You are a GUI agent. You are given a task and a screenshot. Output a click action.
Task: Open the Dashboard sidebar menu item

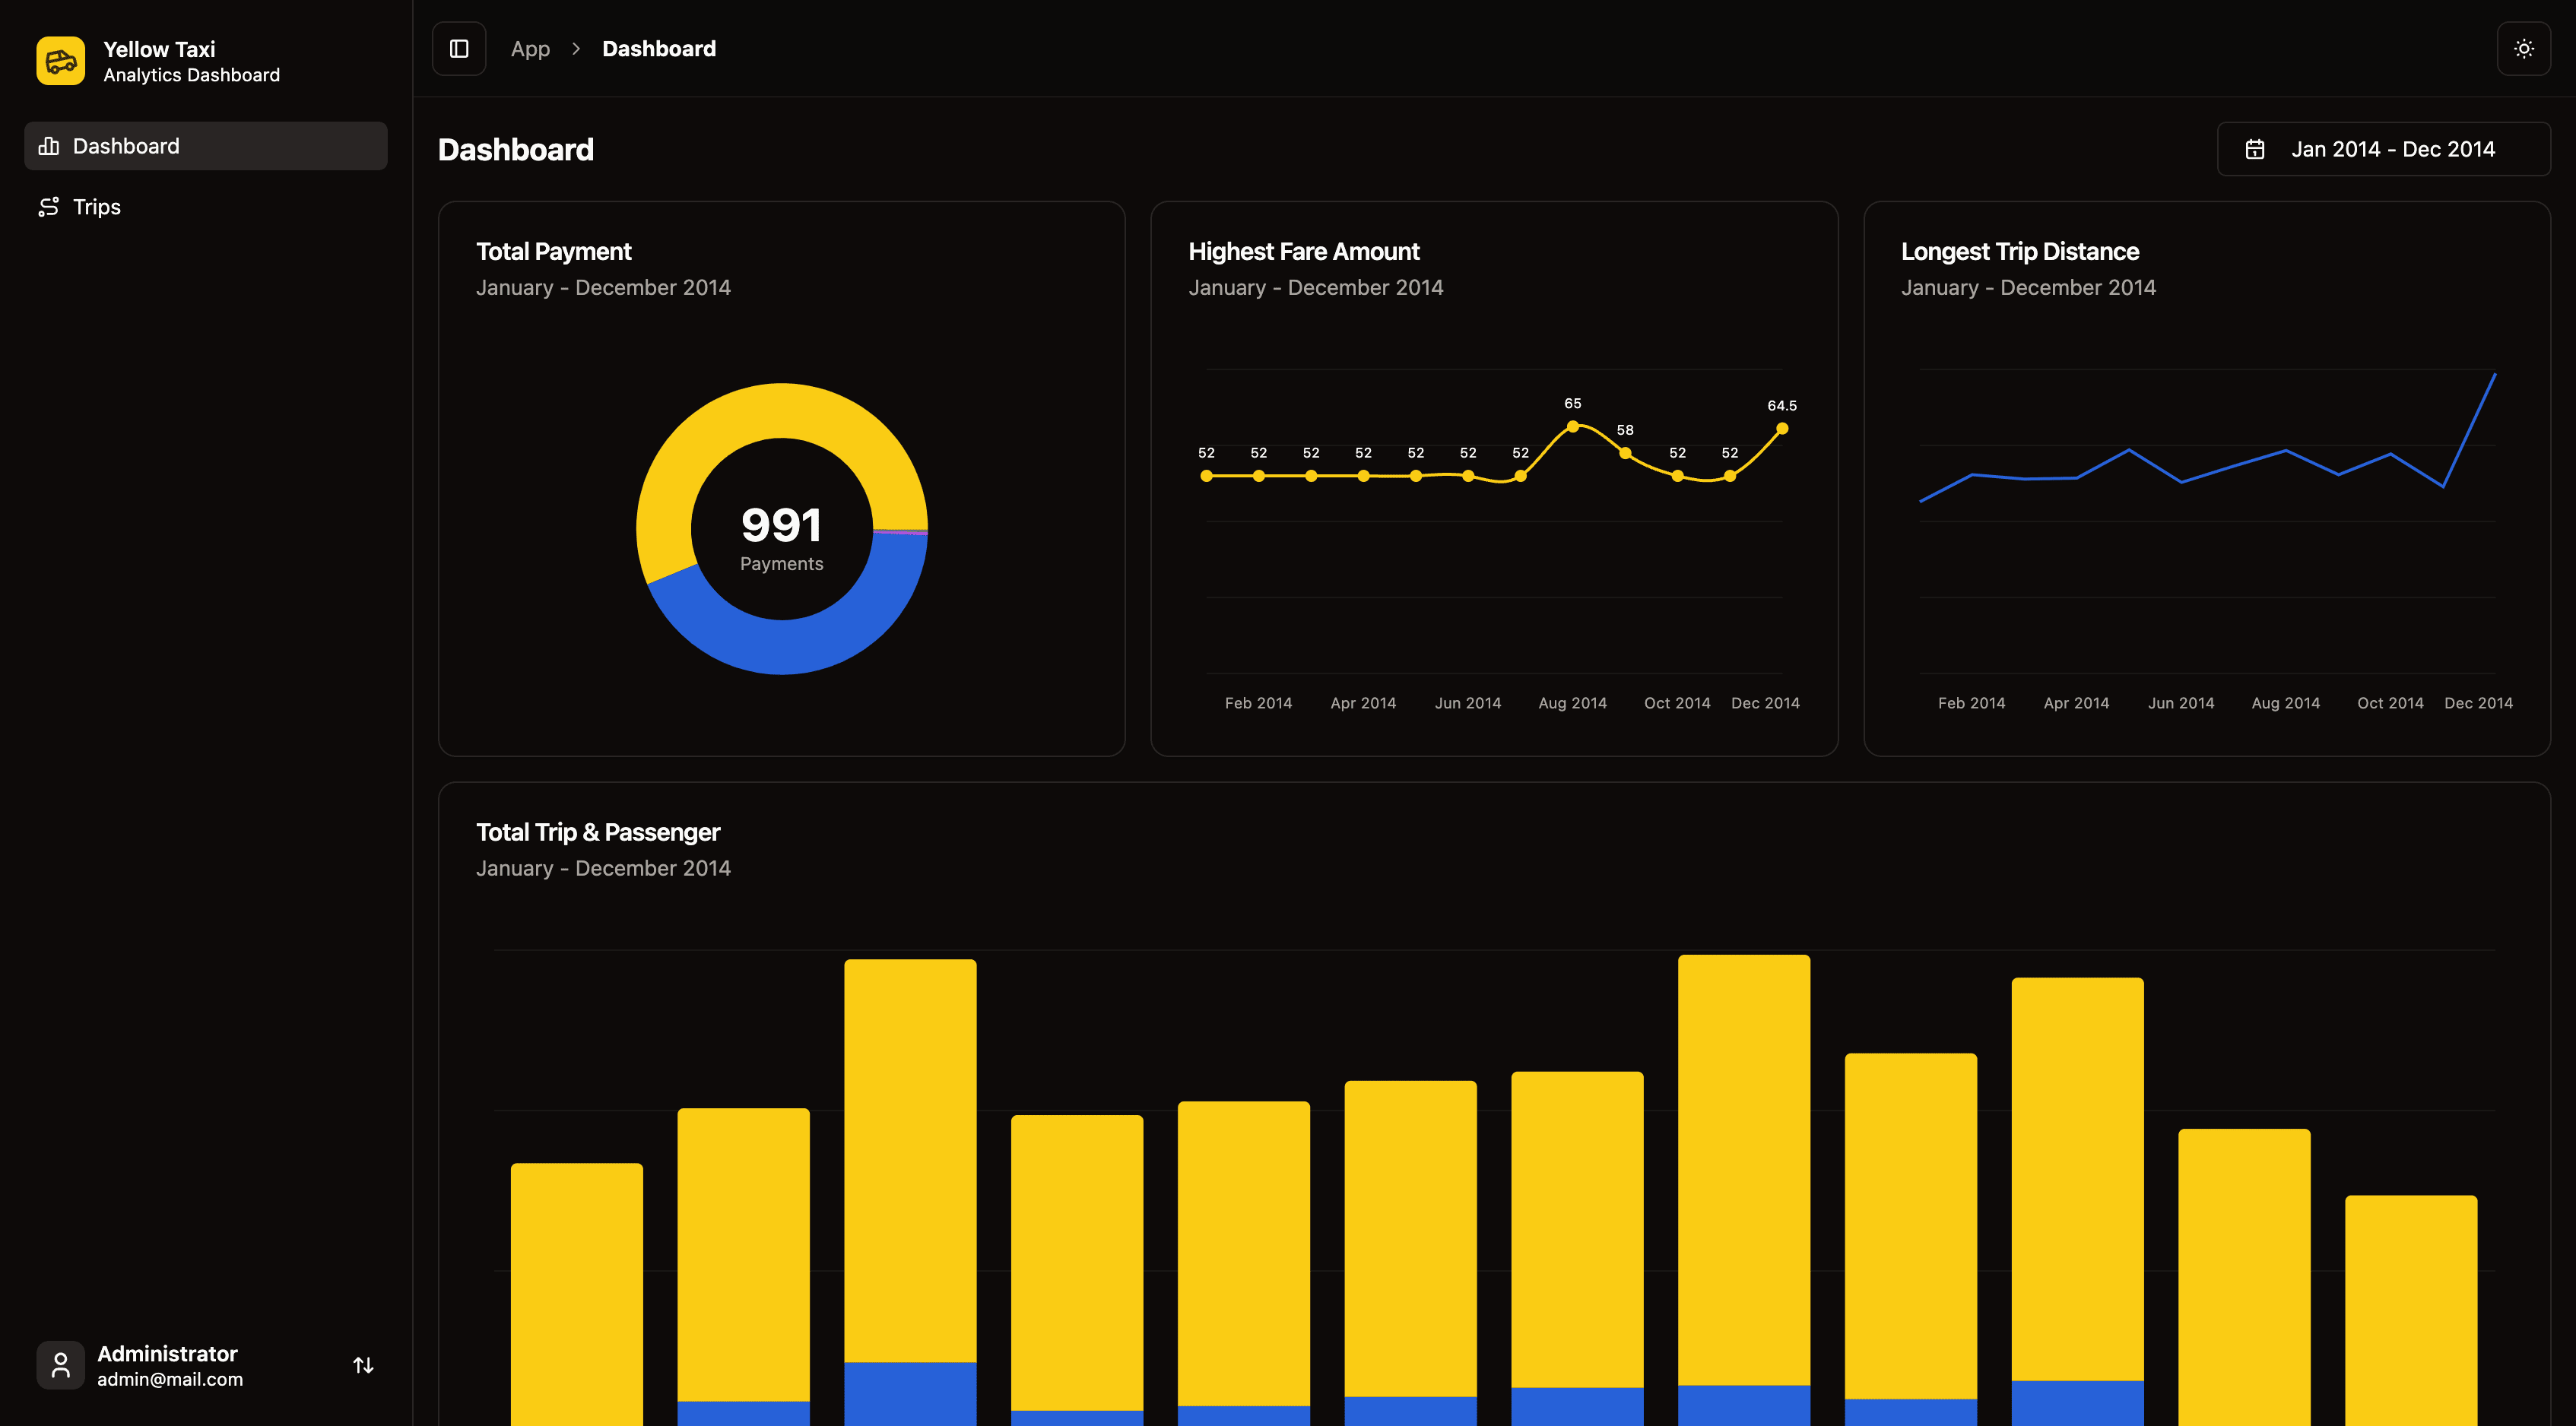coord(206,146)
